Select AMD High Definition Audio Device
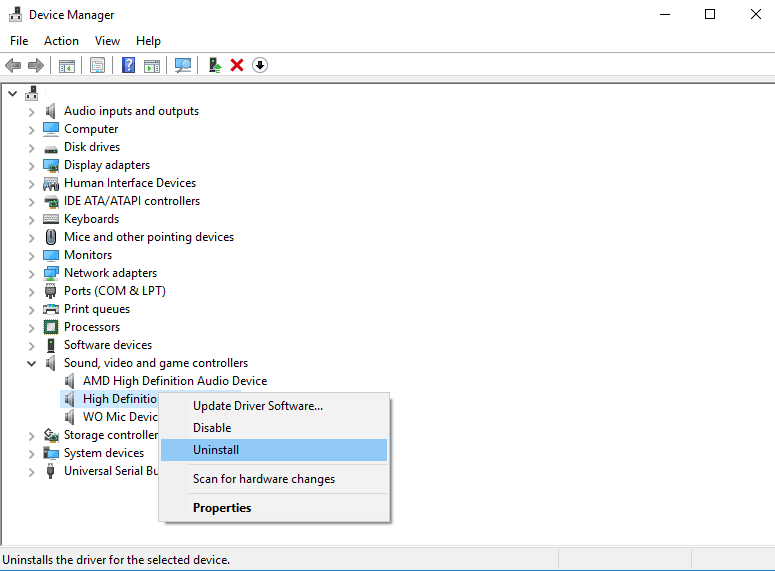The height and width of the screenshot is (571, 775). coord(175,381)
